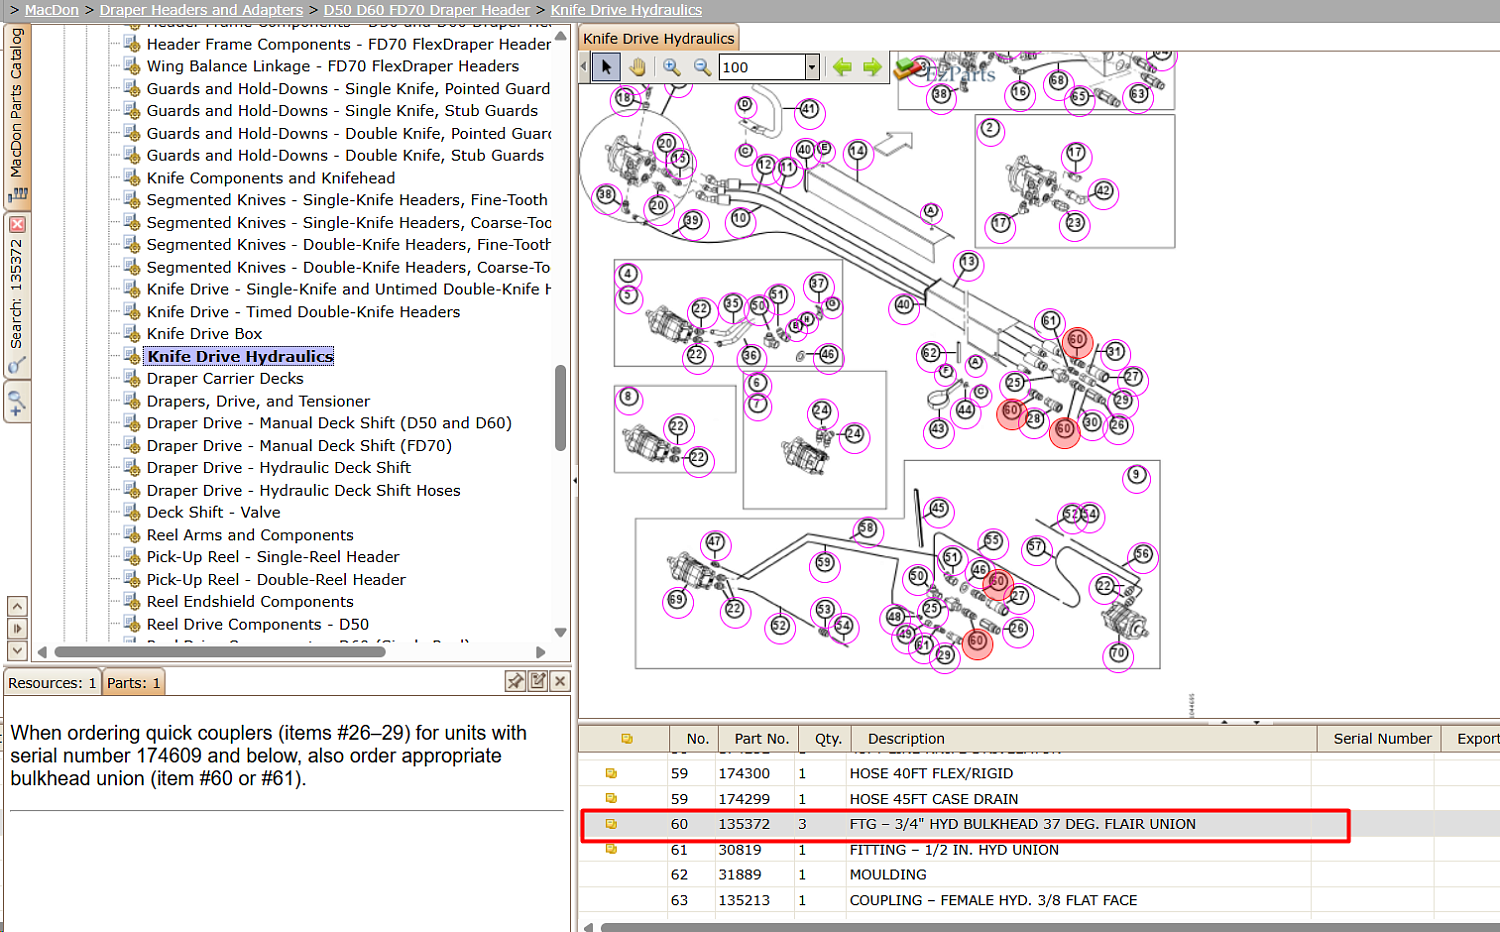Follow Knife Drive Hydraulics breadcrumb link
Image resolution: width=1500 pixels, height=932 pixels.
pyautogui.click(x=626, y=10)
